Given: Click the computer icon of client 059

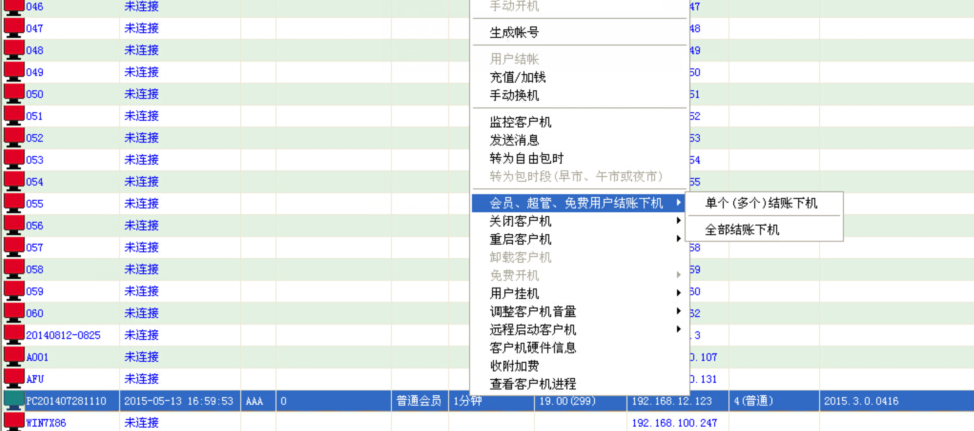Looking at the screenshot, I should point(14,291).
